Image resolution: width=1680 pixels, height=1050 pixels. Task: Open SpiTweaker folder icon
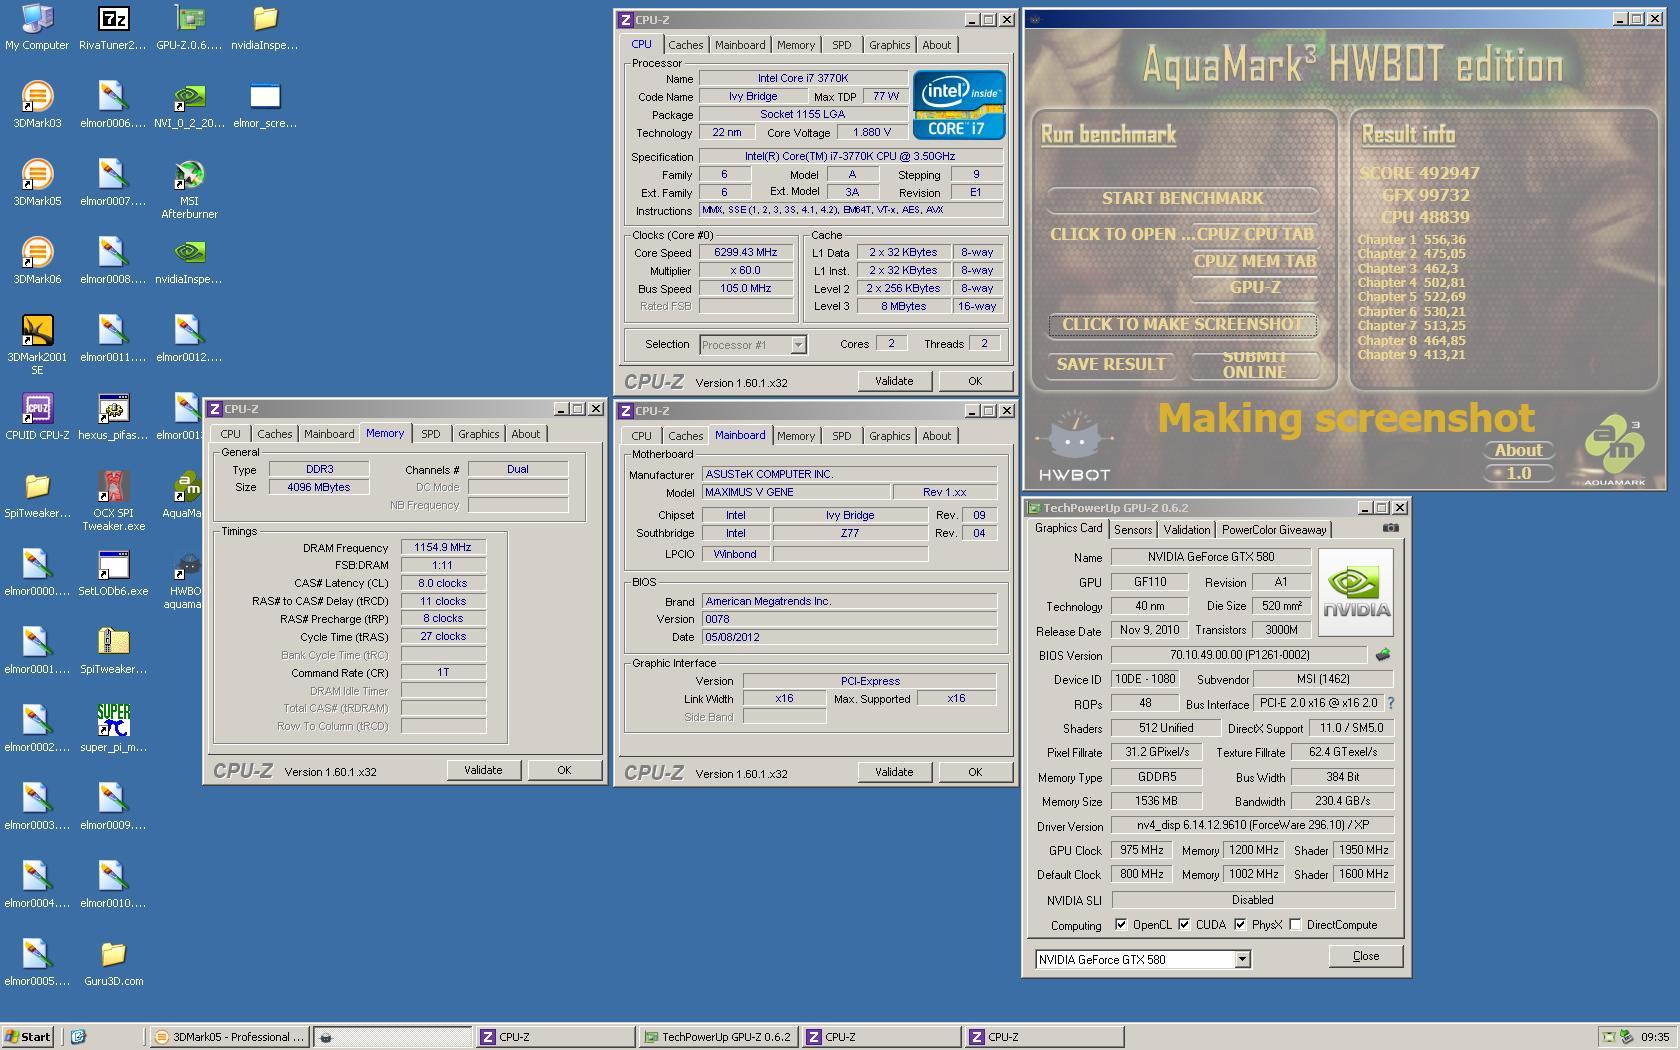click(x=37, y=495)
